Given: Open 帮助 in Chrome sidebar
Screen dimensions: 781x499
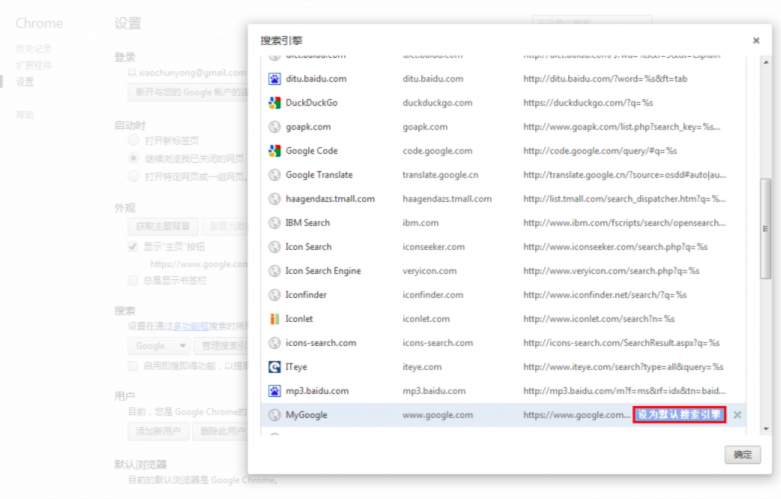Looking at the screenshot, I should click(25, 115).
